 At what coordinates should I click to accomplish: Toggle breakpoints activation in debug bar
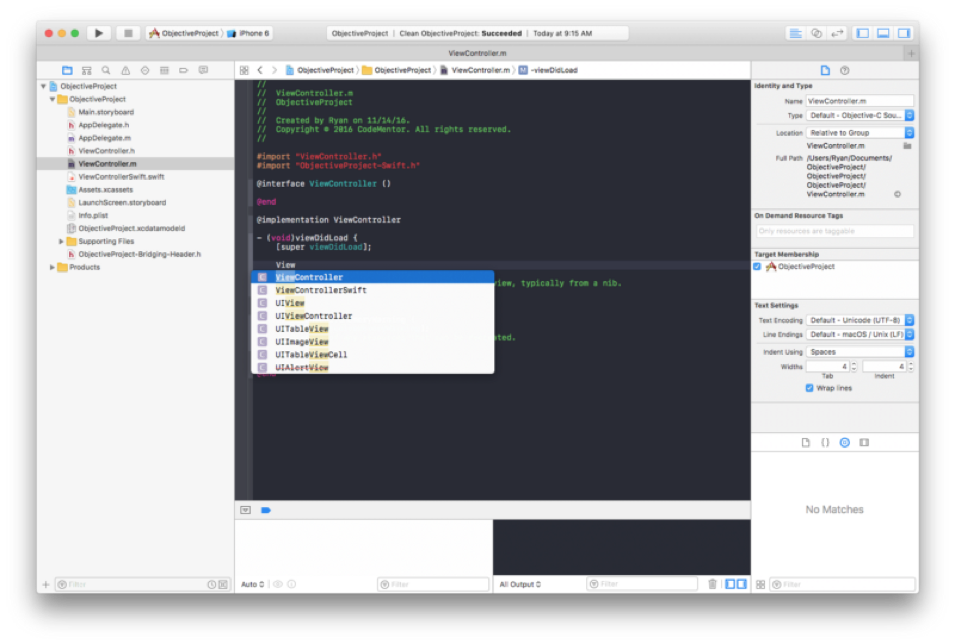click(266, 510)
